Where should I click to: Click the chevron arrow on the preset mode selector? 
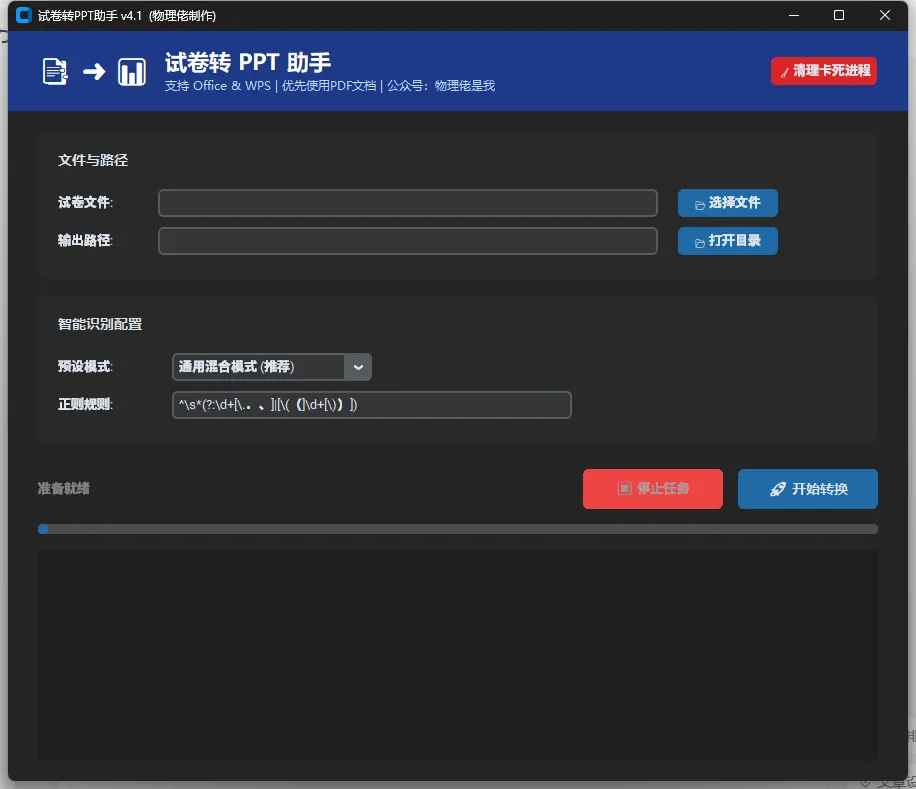pyautogui.click(x=358, y=366)
